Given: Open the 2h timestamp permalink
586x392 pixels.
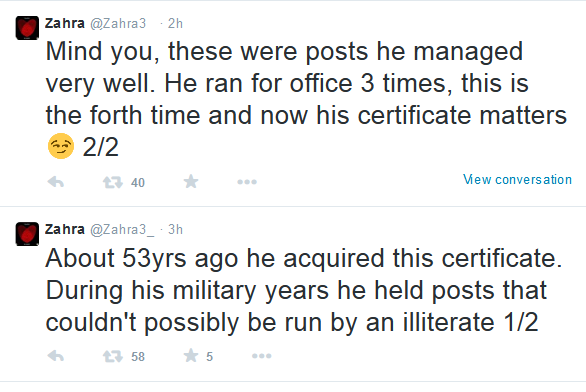Looking at the screenshot, I should point(175,24).
